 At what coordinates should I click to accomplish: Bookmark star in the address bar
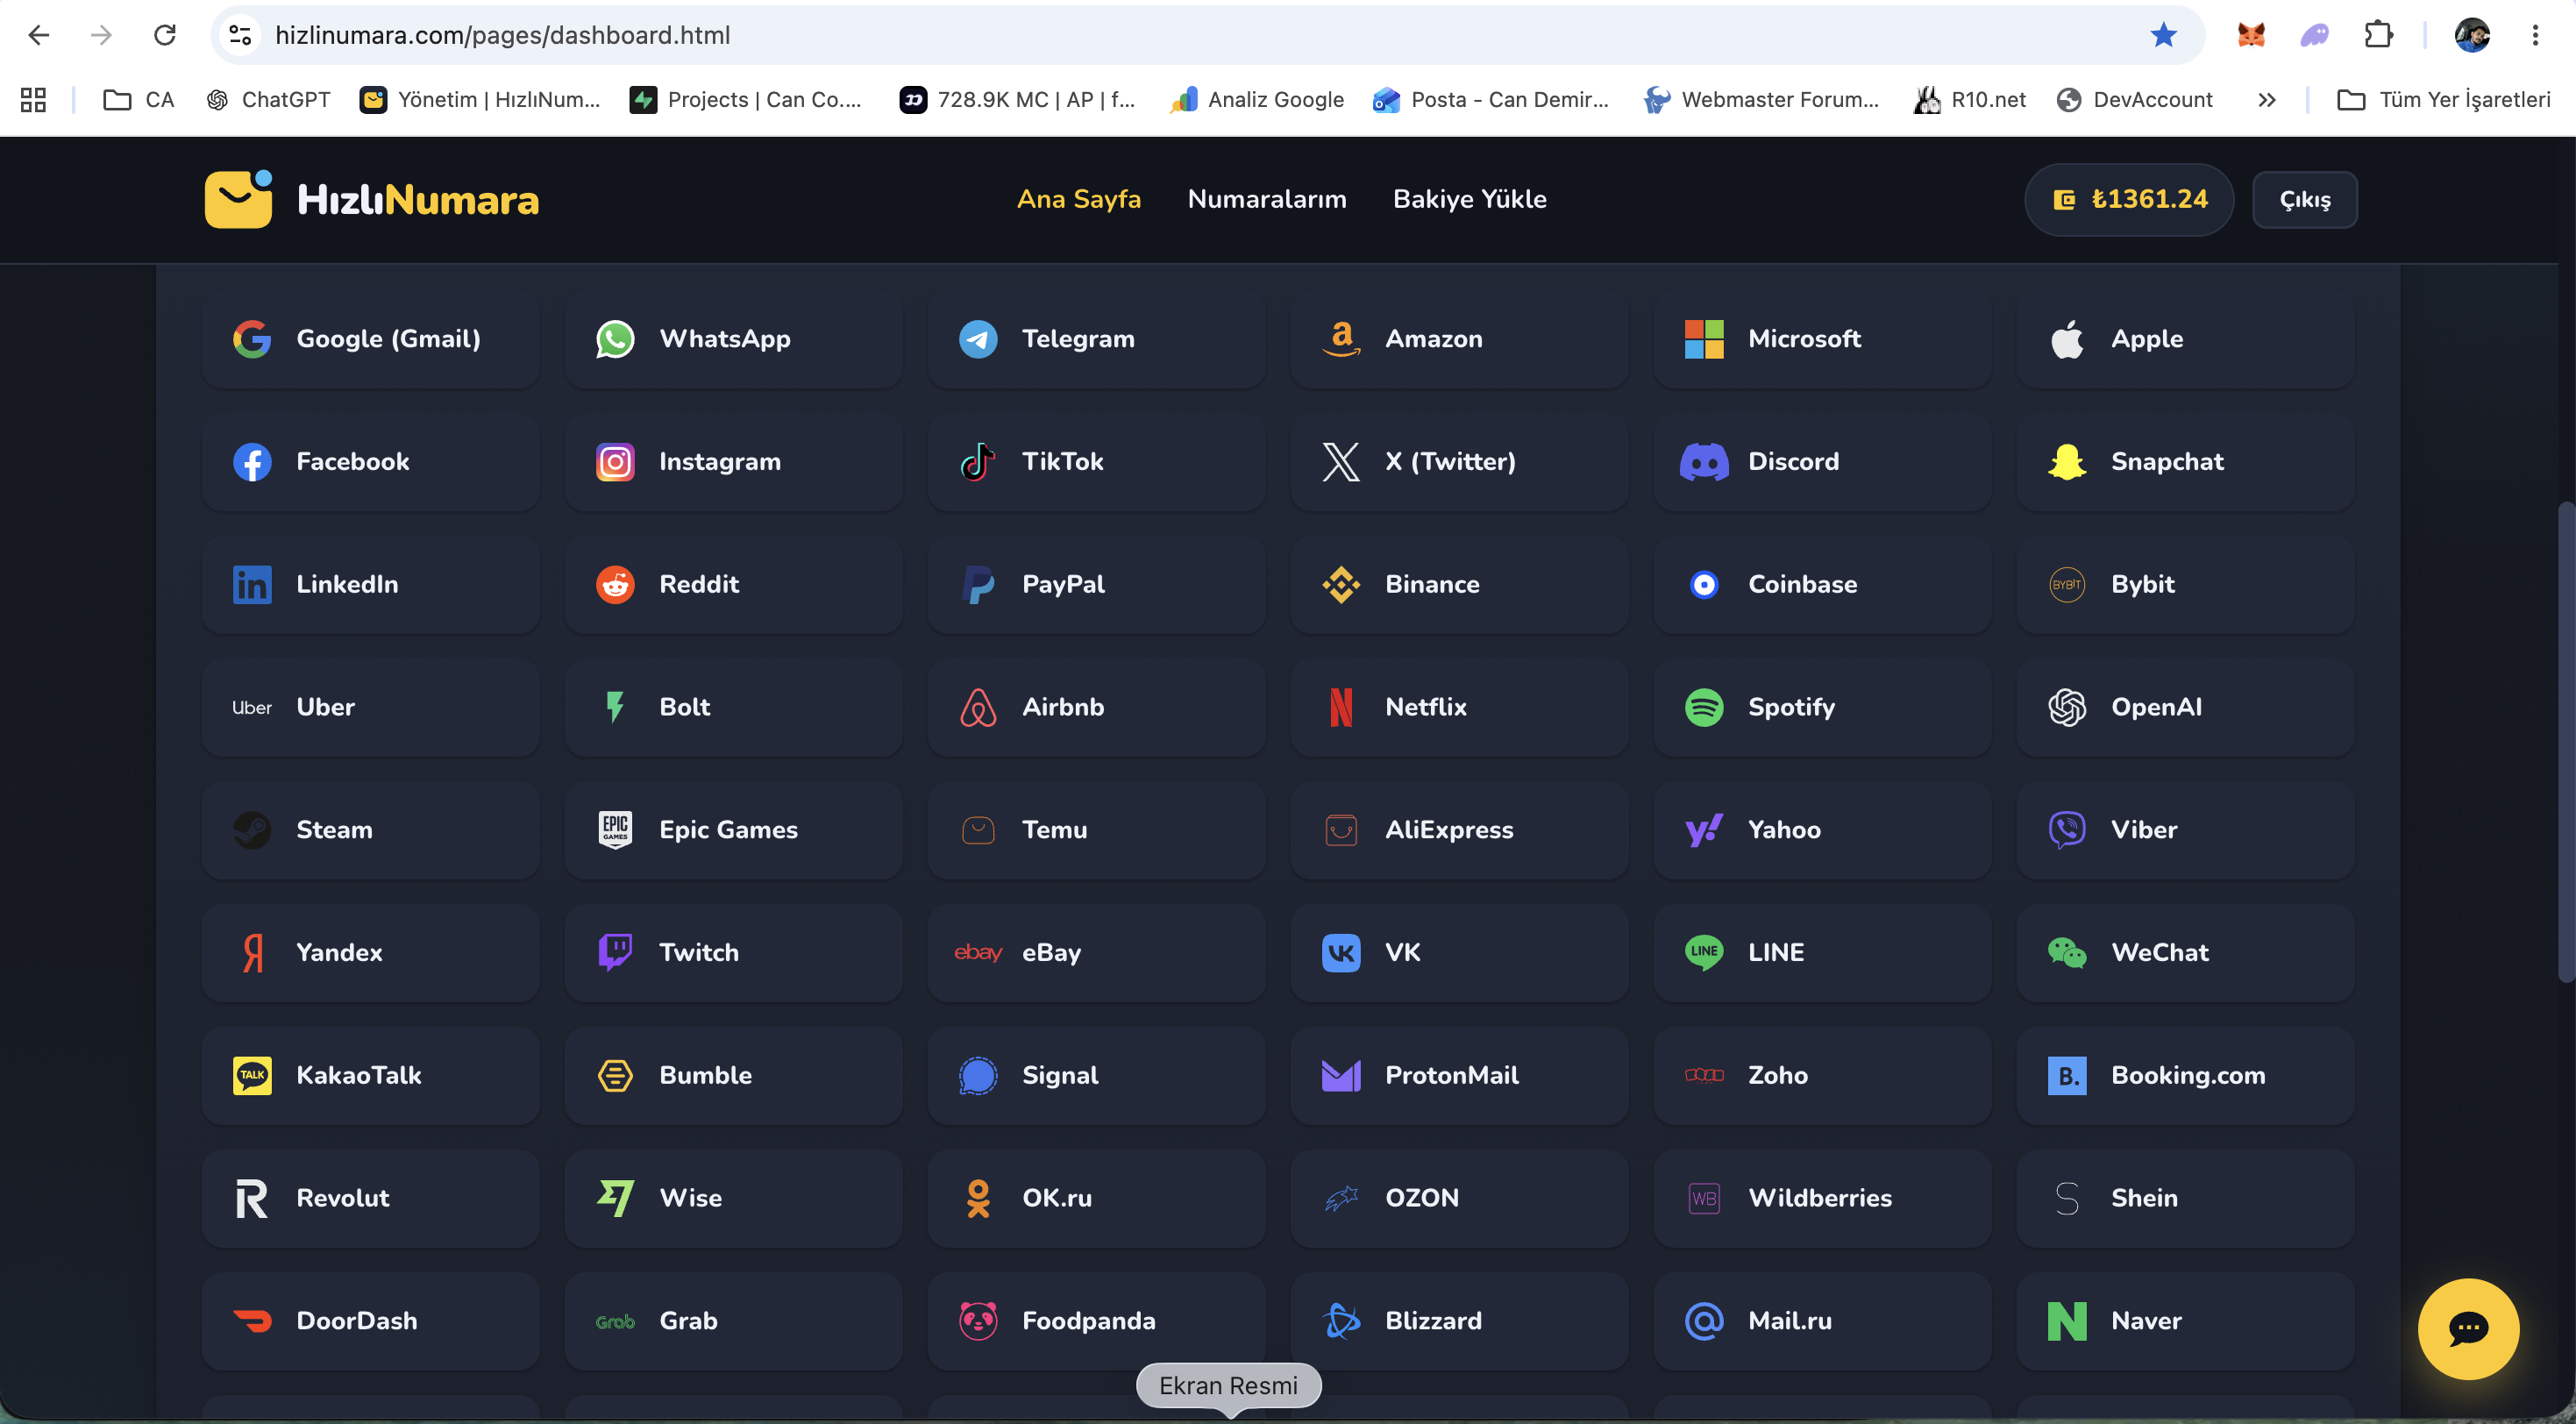(2163, 35)
